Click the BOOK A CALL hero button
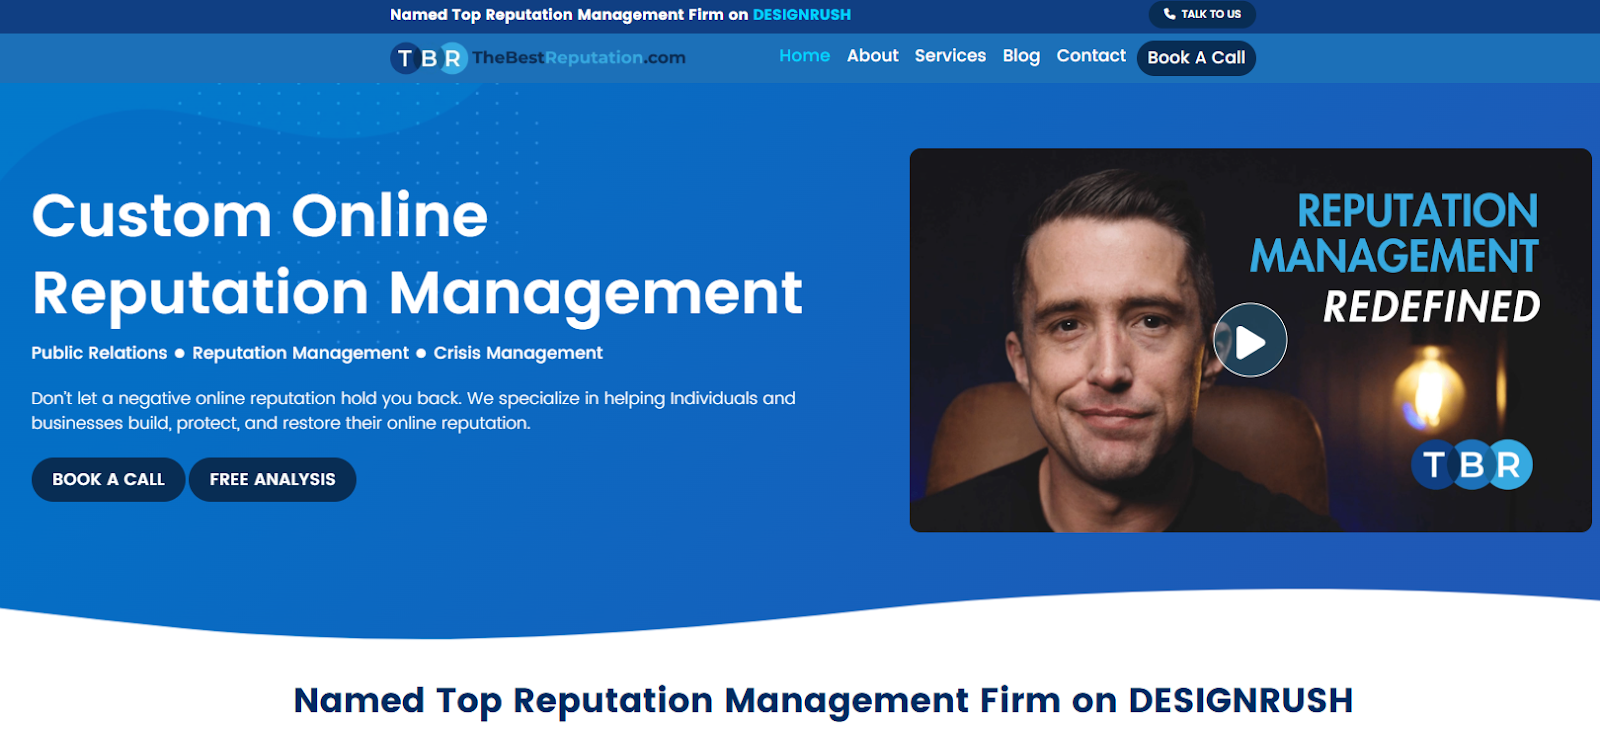The height and width of the screenshot is (736, 1600). pyautogui.click(x=108, y=479)
